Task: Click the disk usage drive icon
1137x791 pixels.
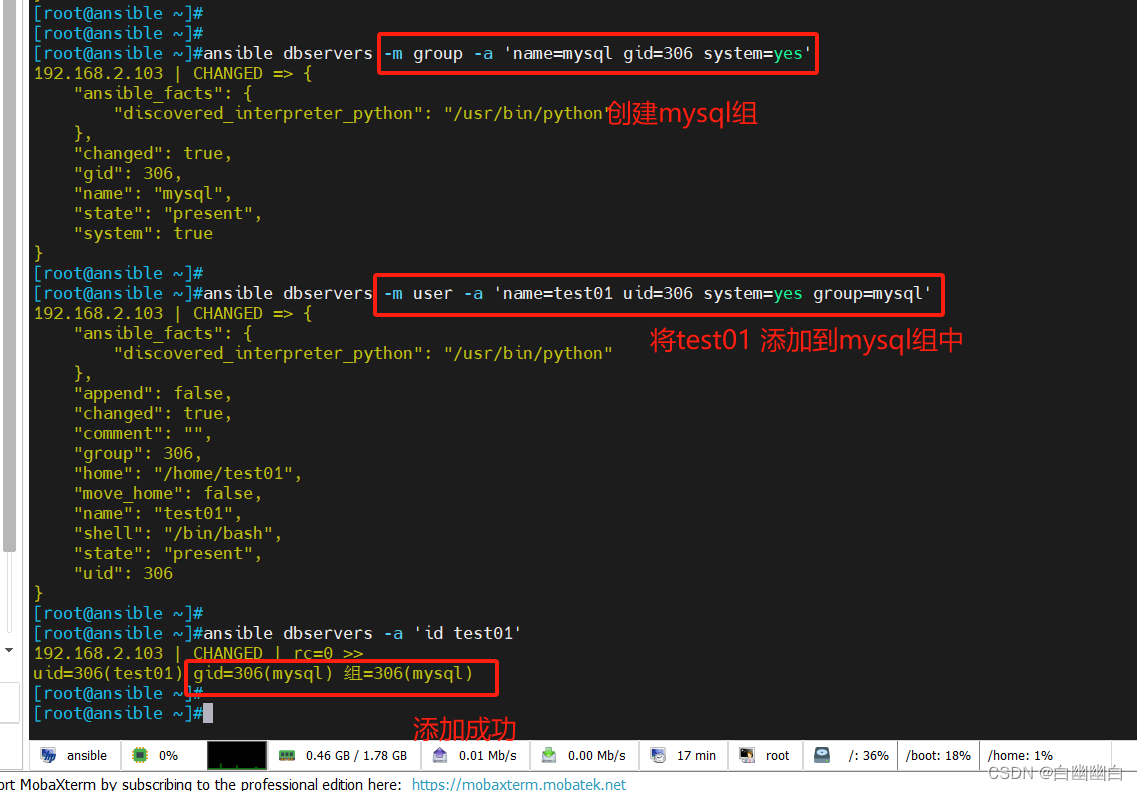Action: [821, 756]
